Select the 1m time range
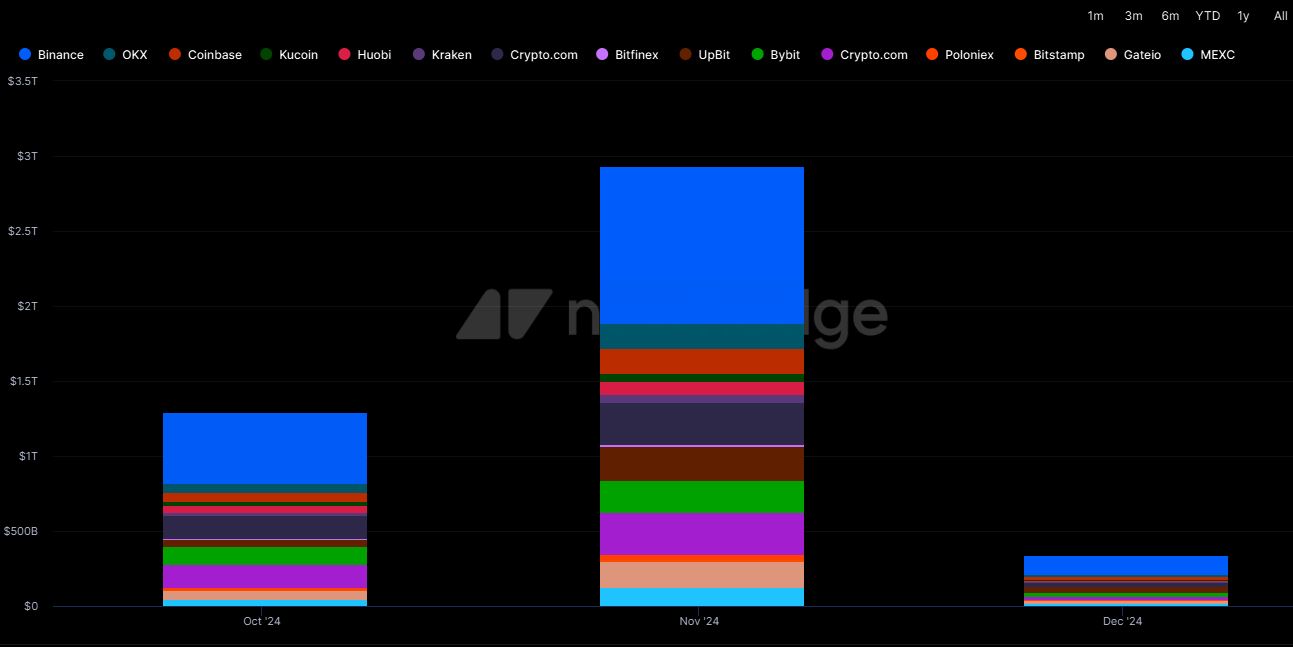Screen dimensions: 1293x647 tap(1095, 16)
